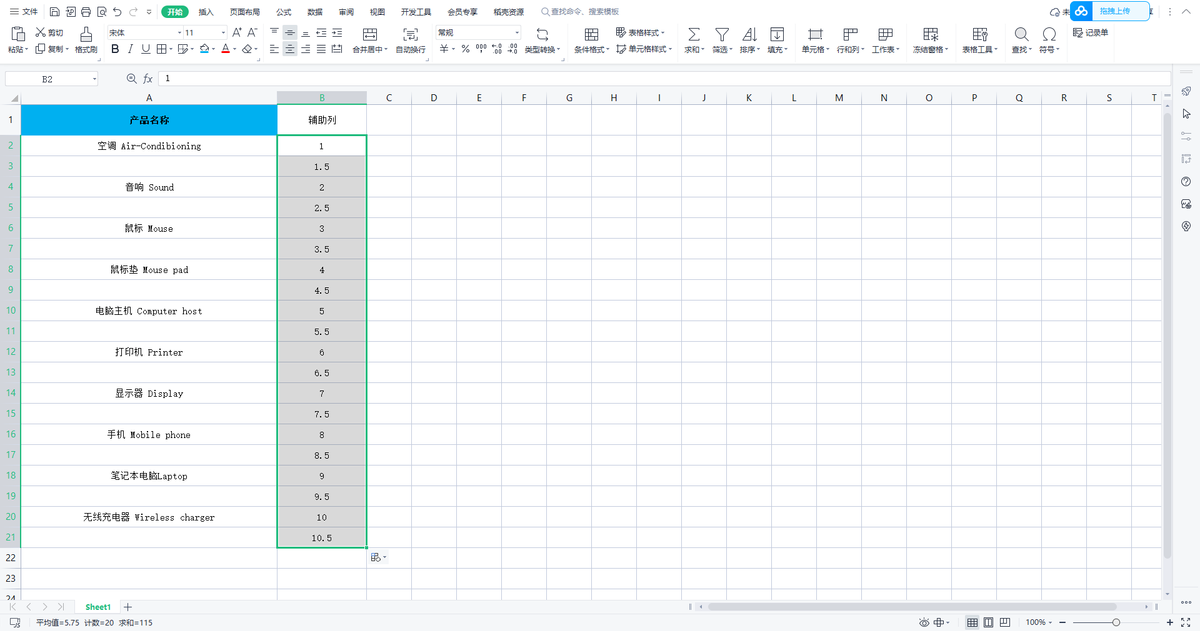The width and height of the screenshot is (1200, 631).
Task: Toggle Underline formatting
Action: click(x=145, y=48)
